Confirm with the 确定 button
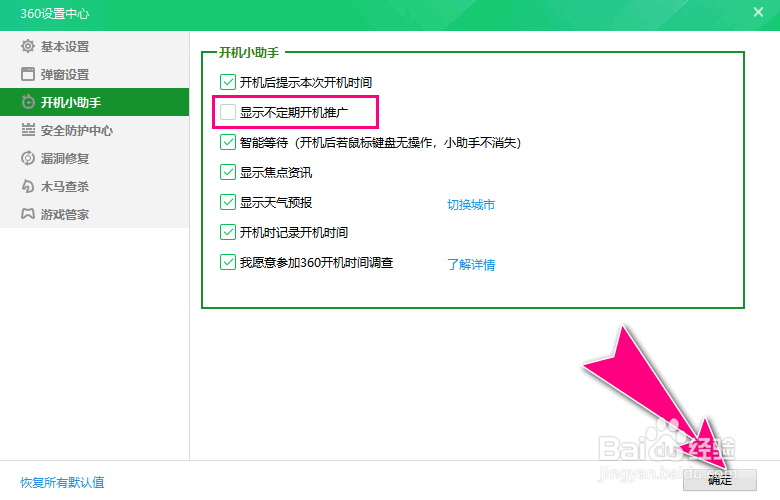 719,480
